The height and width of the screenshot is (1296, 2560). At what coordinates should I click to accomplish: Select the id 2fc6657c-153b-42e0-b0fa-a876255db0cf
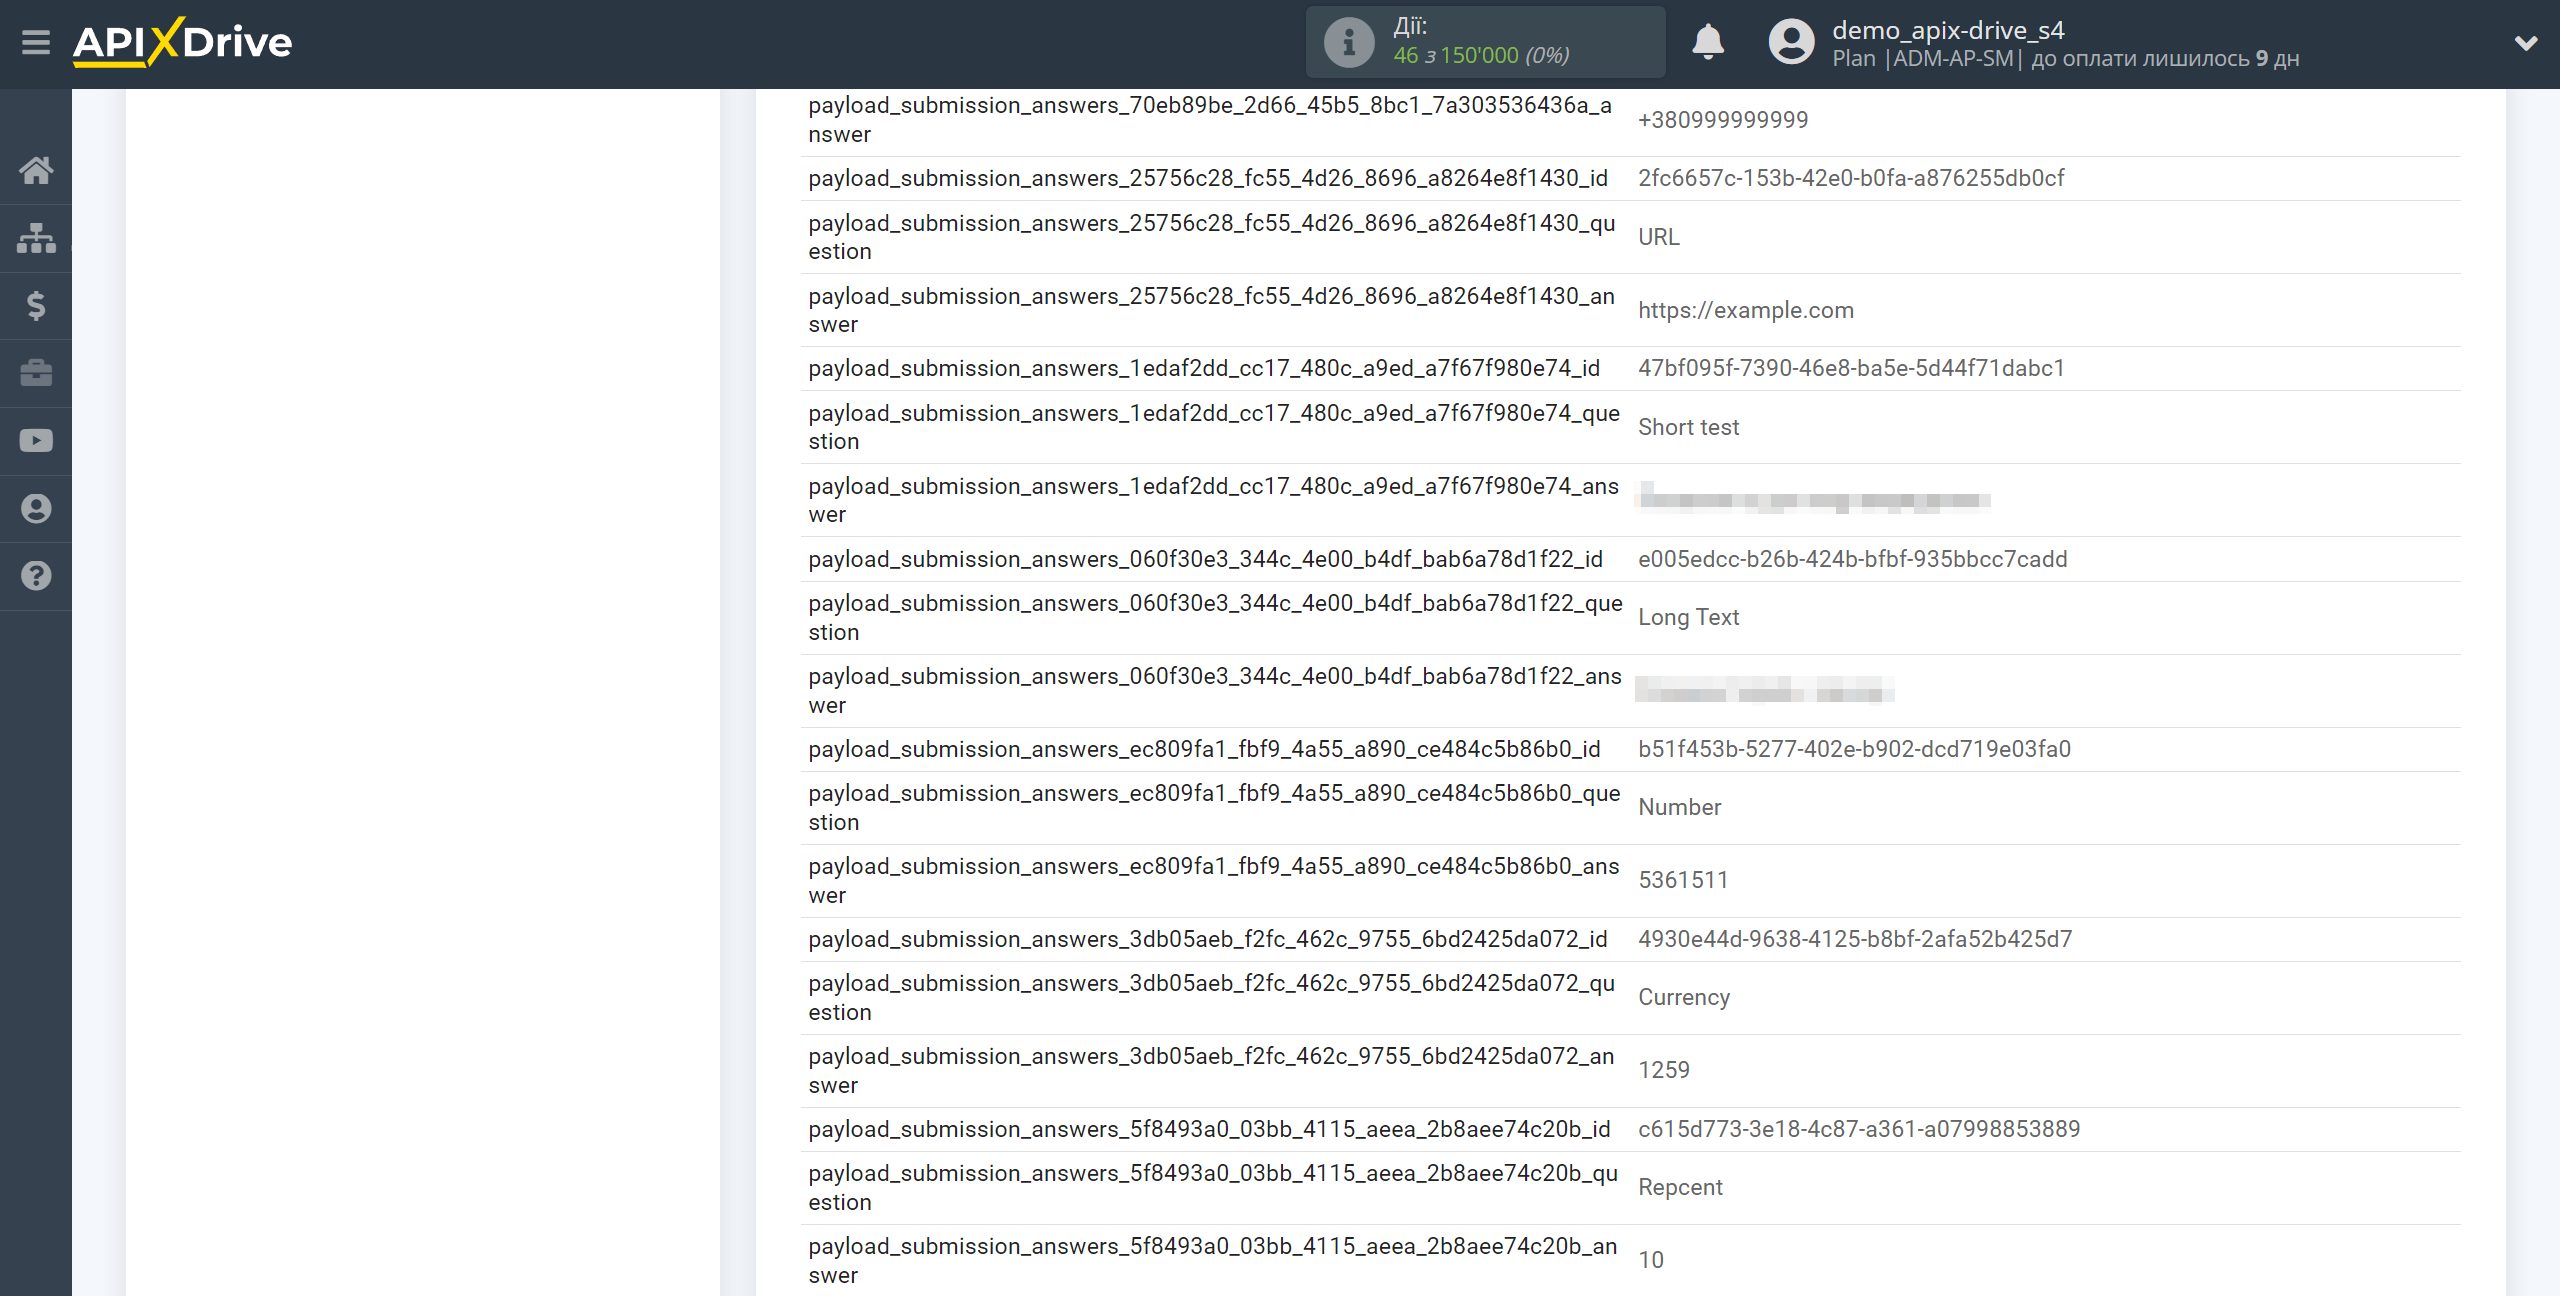click(1850, 178)
